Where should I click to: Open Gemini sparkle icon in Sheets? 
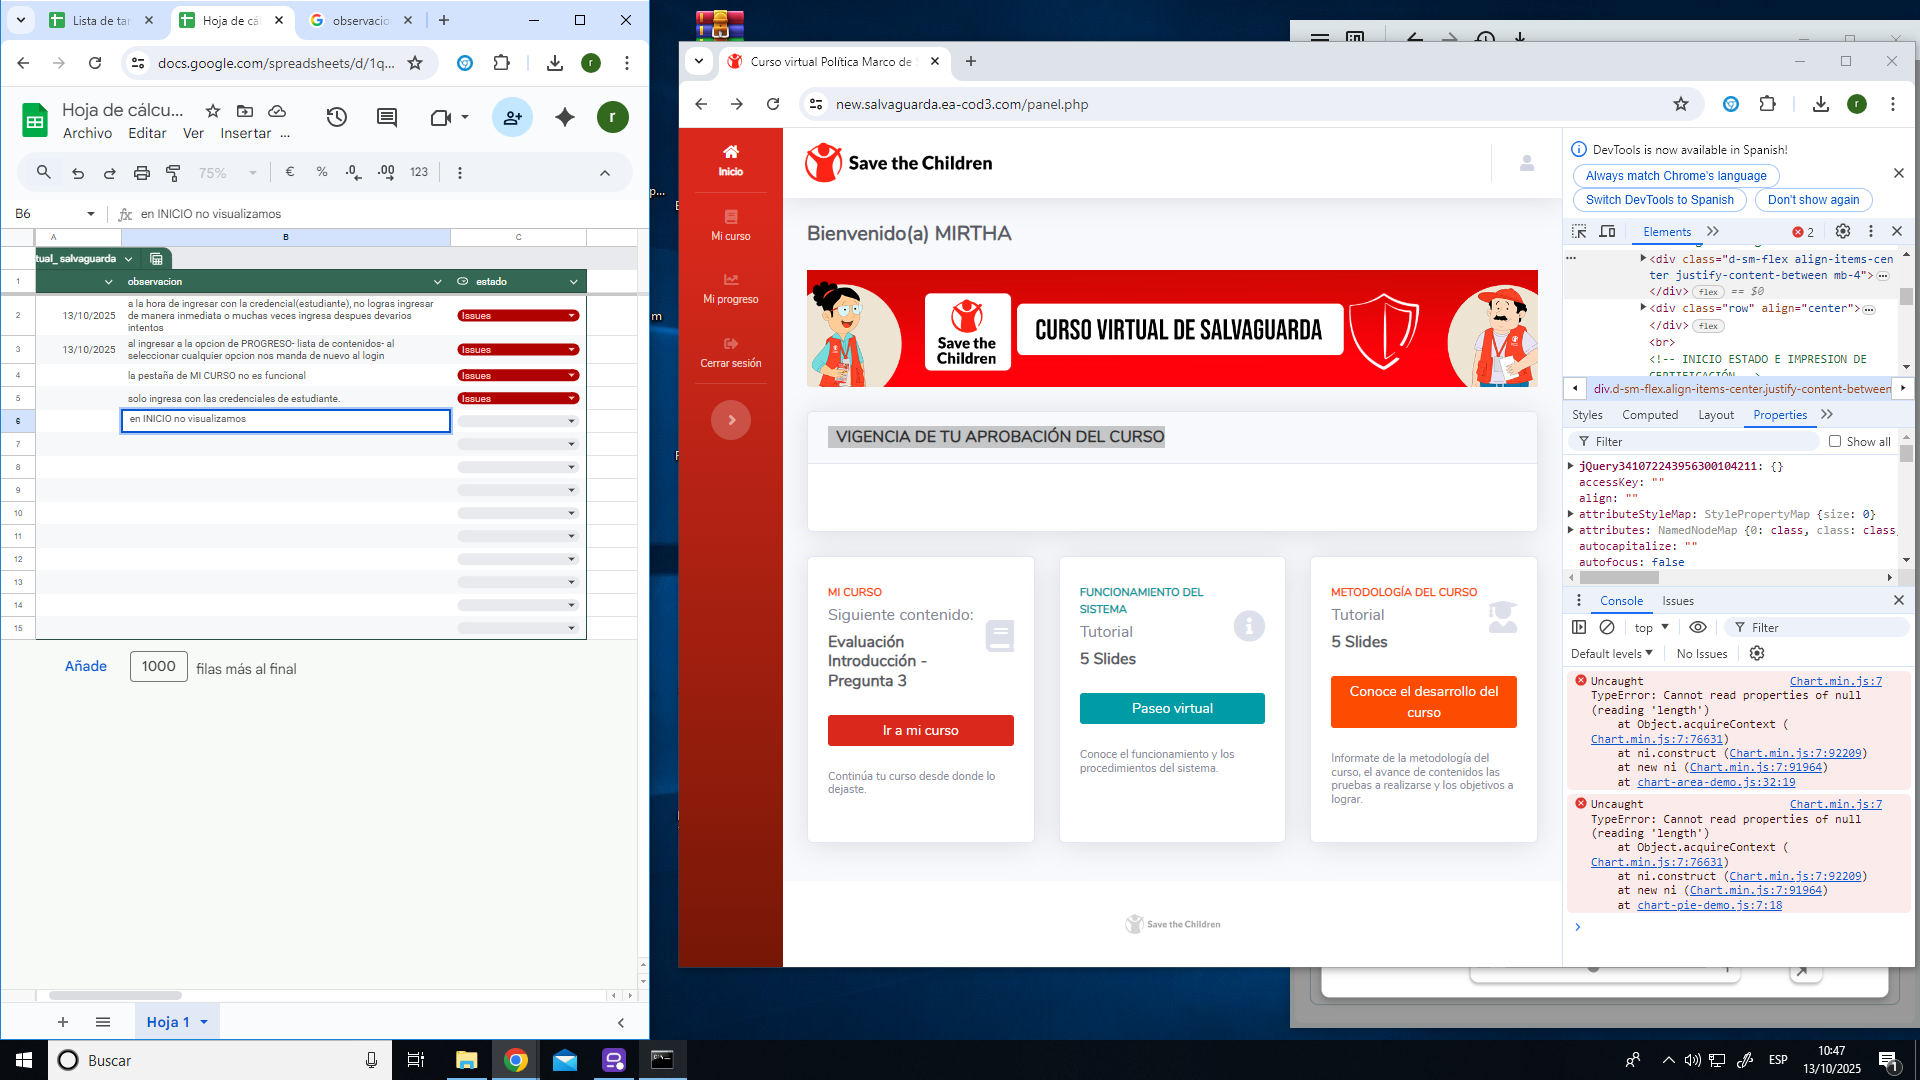pos(564,117)
